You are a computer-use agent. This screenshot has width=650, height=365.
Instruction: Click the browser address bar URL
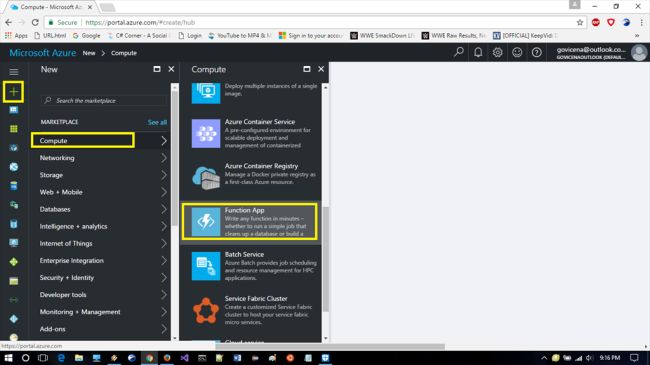tap(140, 22)
